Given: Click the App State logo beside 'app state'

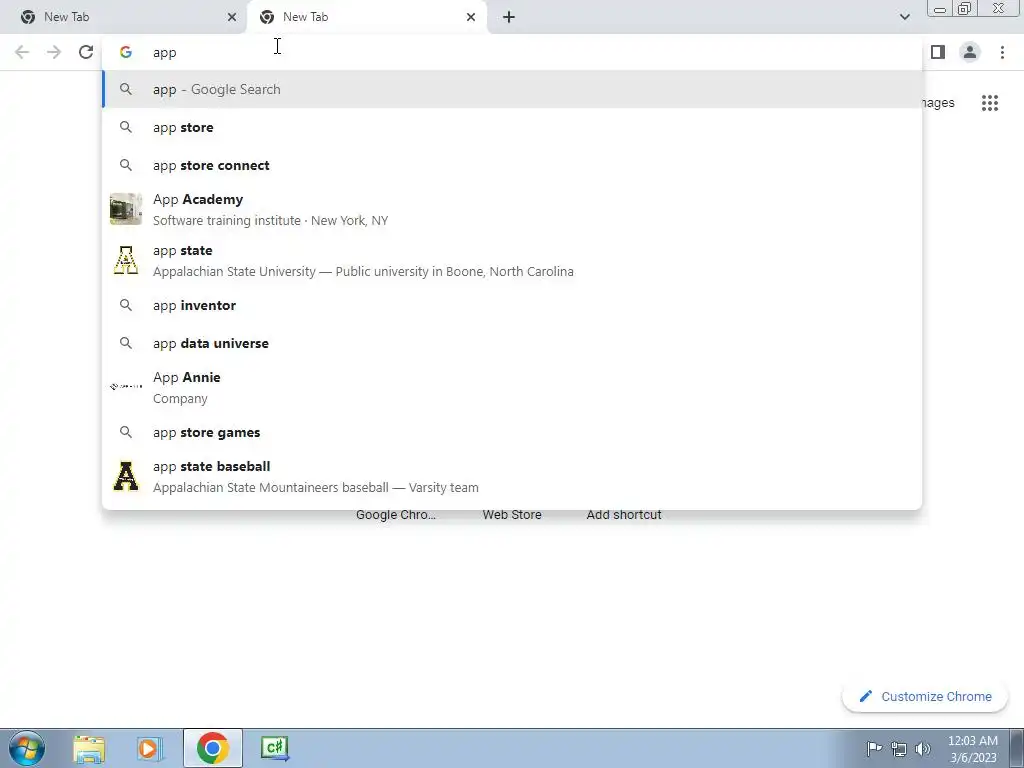Looking at the screenshot, I should (126, 260).
